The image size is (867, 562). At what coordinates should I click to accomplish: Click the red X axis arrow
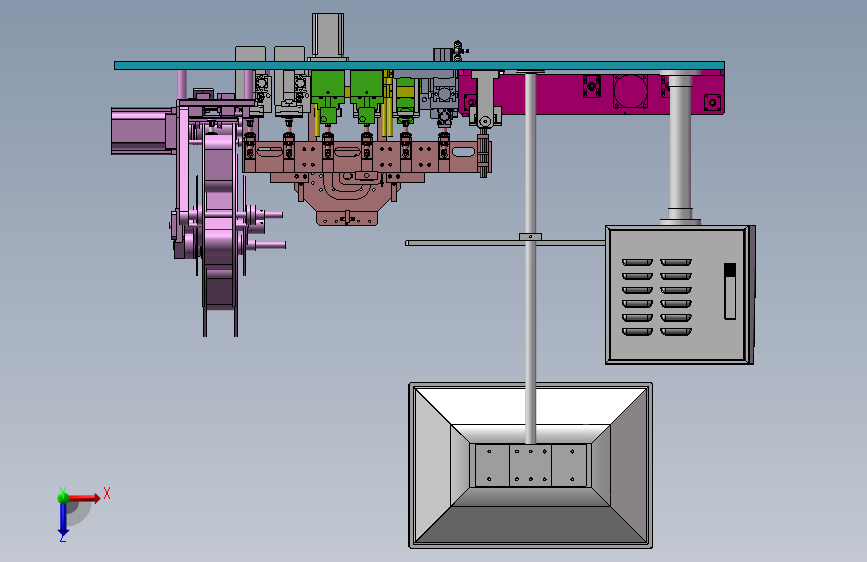[84, 498]
